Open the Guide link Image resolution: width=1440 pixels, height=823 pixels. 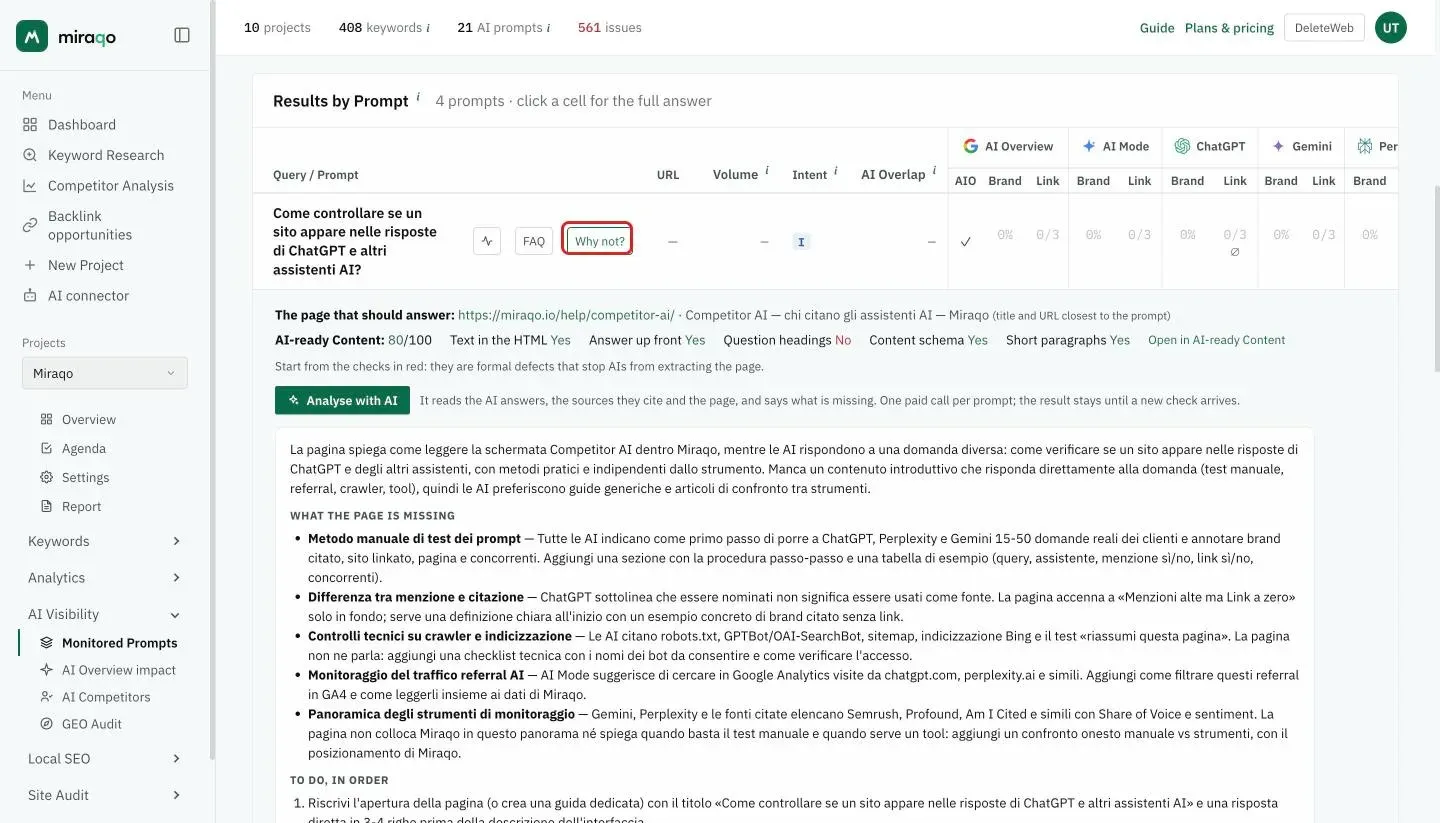(1157, 28)
